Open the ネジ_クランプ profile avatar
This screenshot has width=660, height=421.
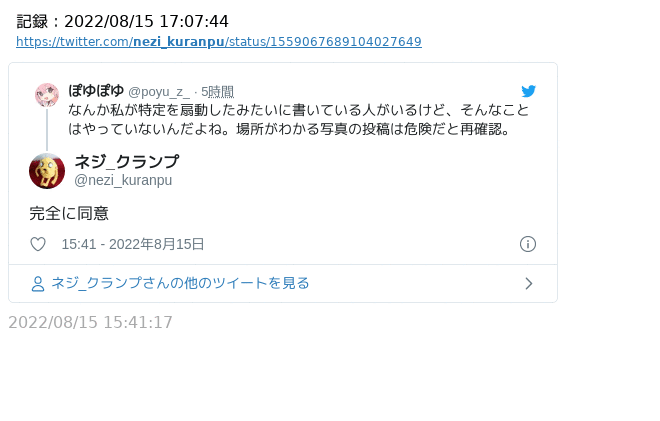pyautogui.click(x=47, y=171)
